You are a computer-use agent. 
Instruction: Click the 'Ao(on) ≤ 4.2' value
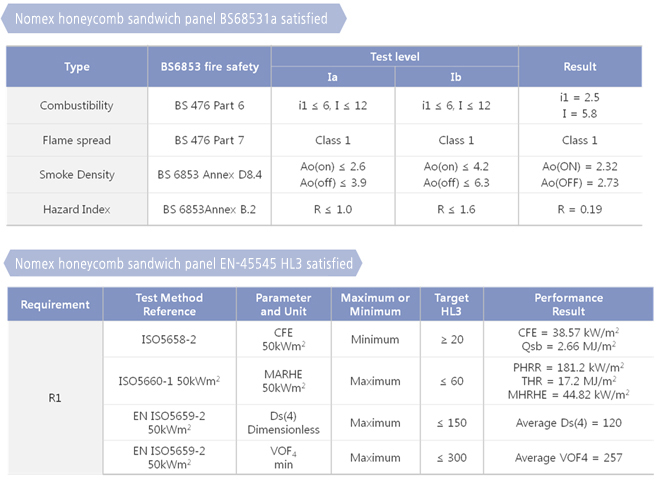456,166
